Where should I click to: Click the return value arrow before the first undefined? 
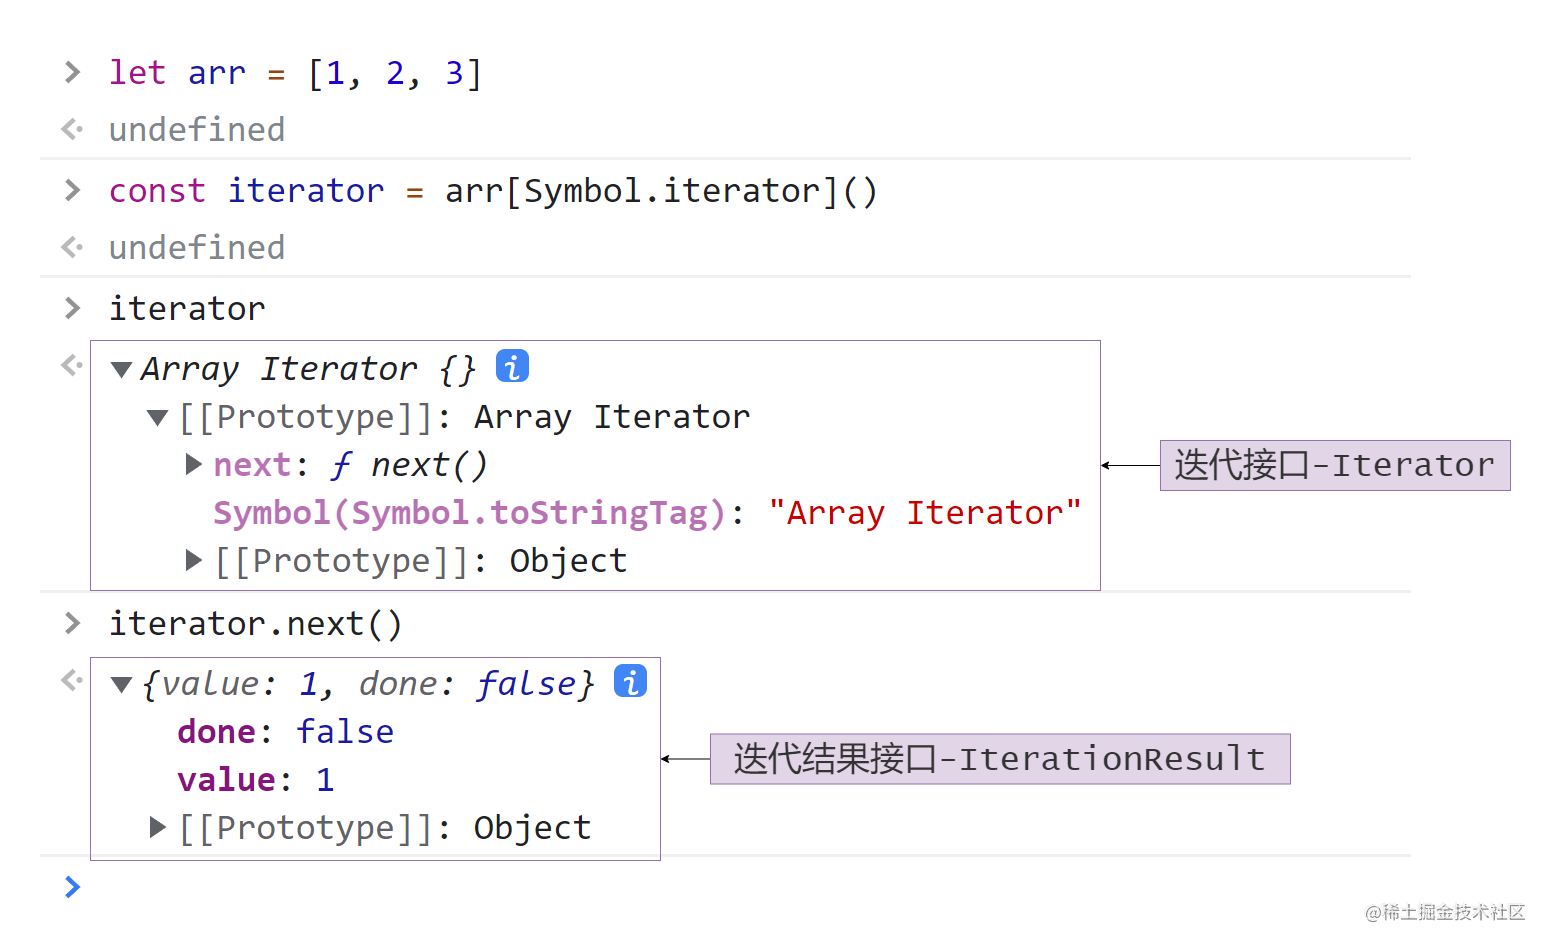71,128
